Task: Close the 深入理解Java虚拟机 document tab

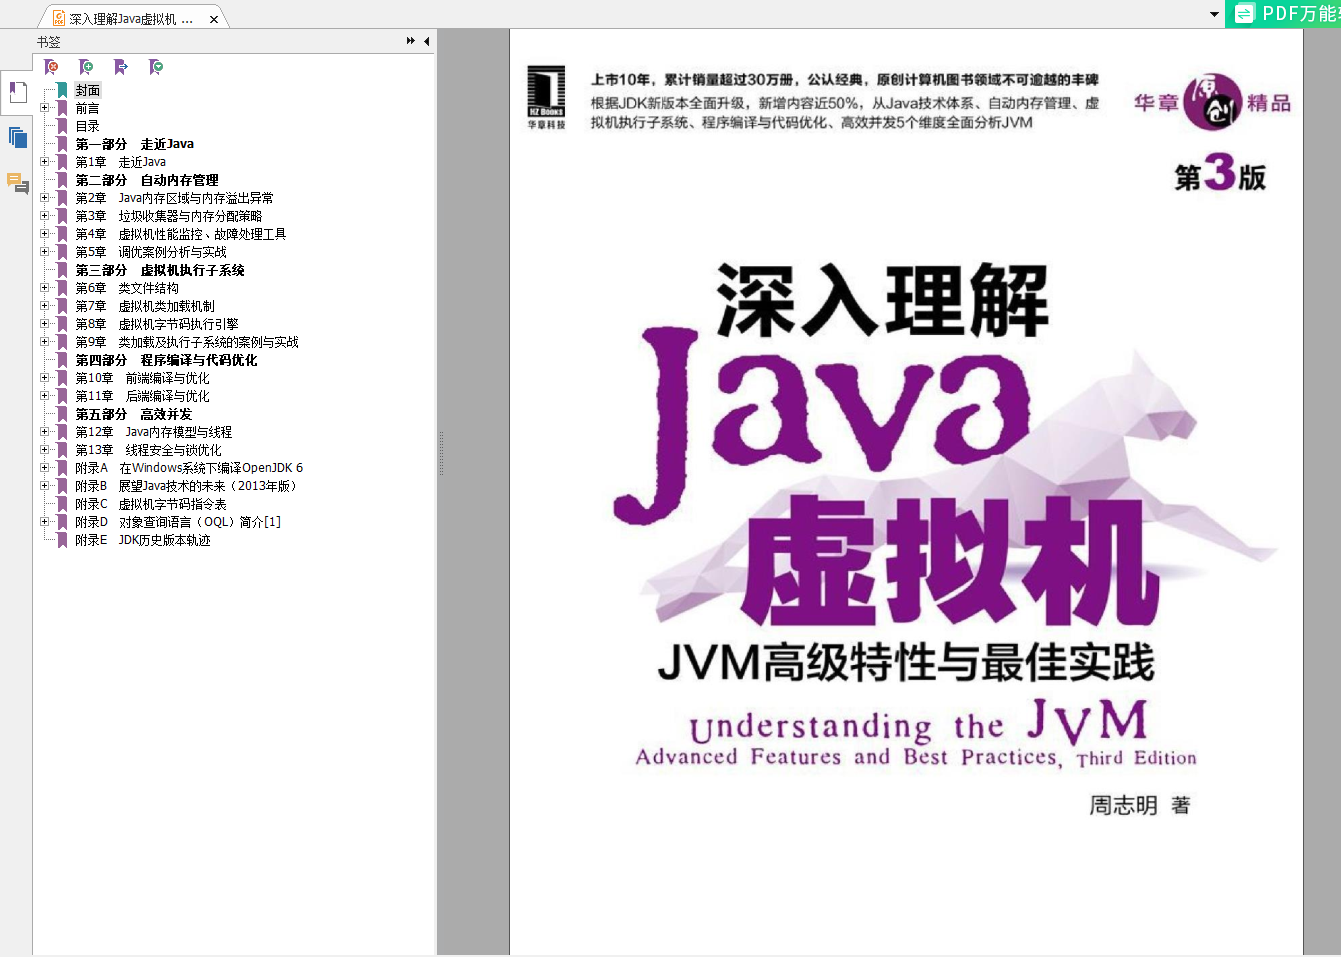Action: point(214,19)
